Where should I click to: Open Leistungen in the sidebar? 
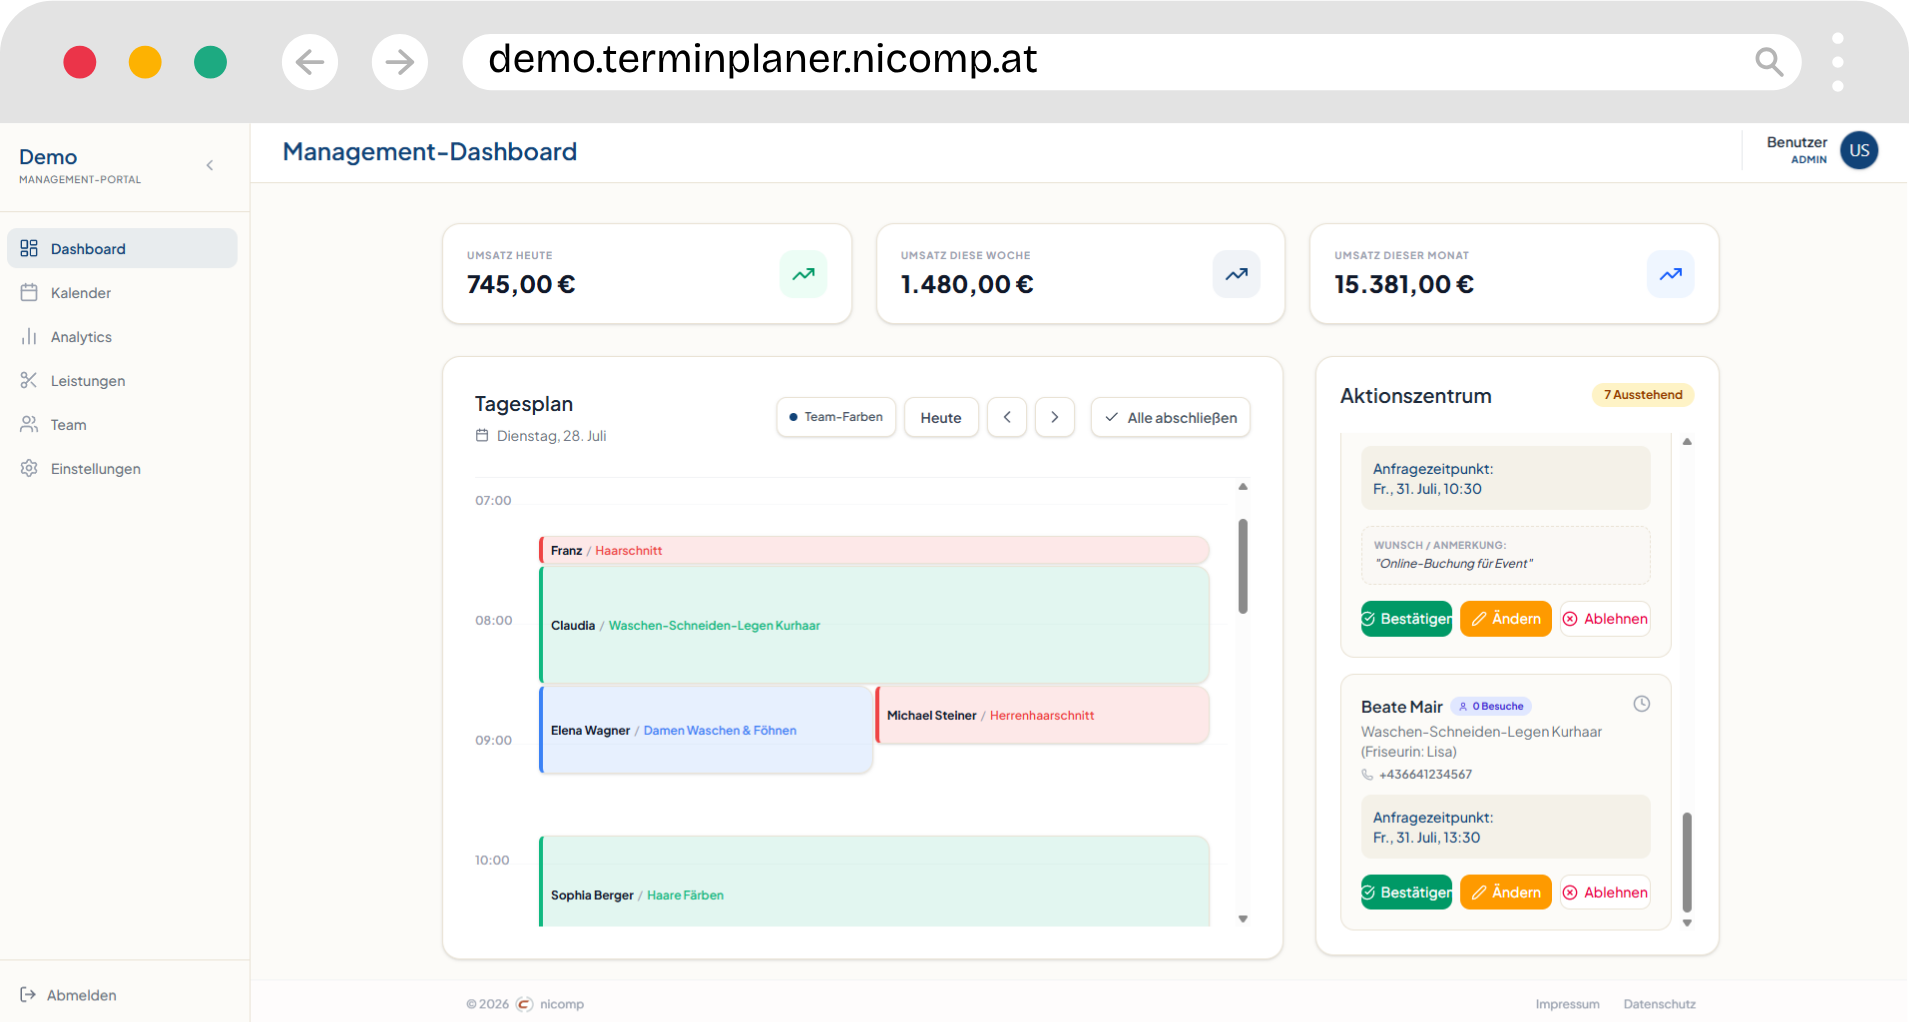tap(122, 380)
